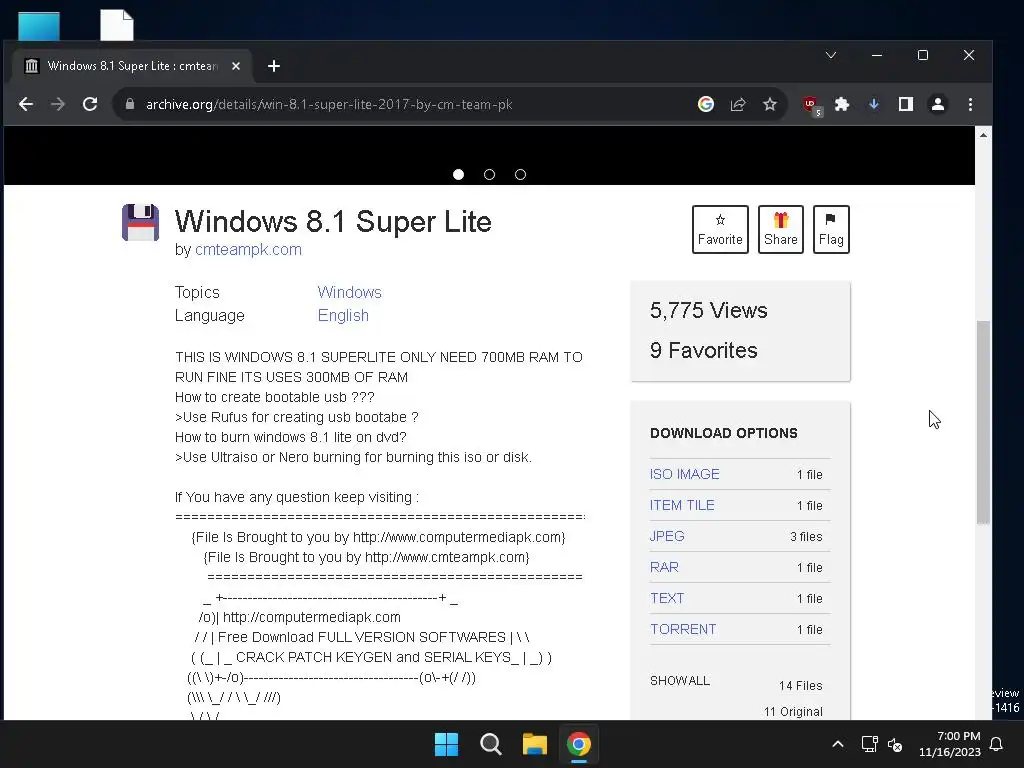This screenshot has height=768, width=1024.
Task: Open the JPEG download option
Action: [x=667, y=536]
